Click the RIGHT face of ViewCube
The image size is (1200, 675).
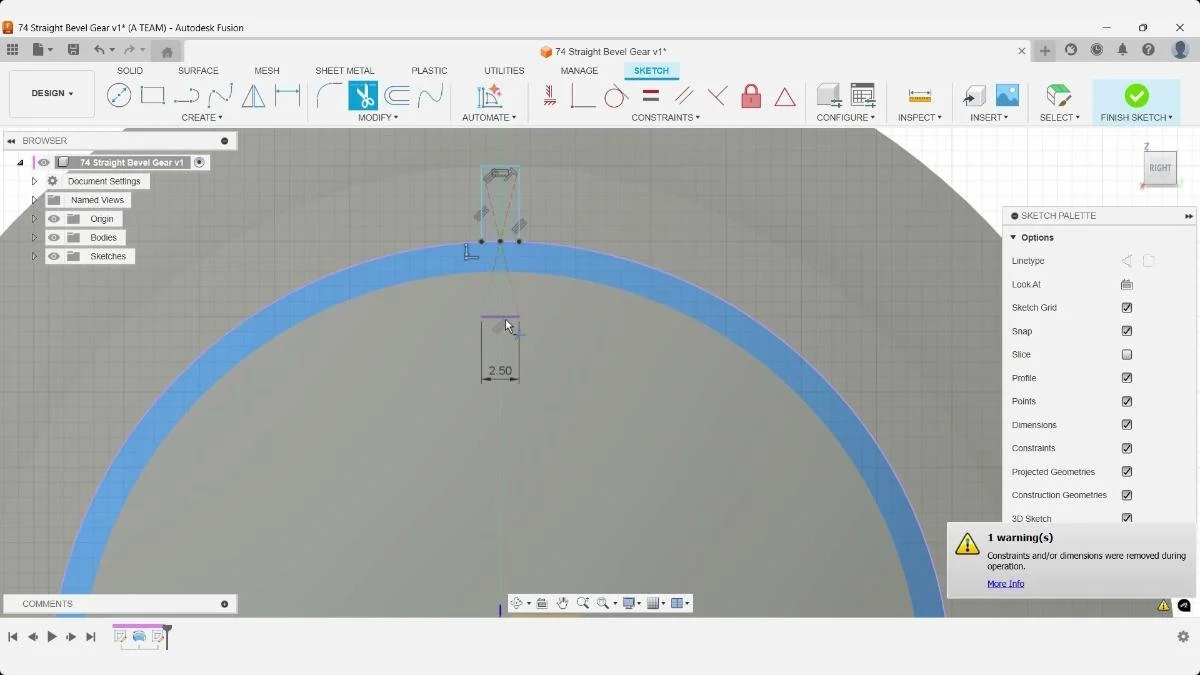[1160, 168]
